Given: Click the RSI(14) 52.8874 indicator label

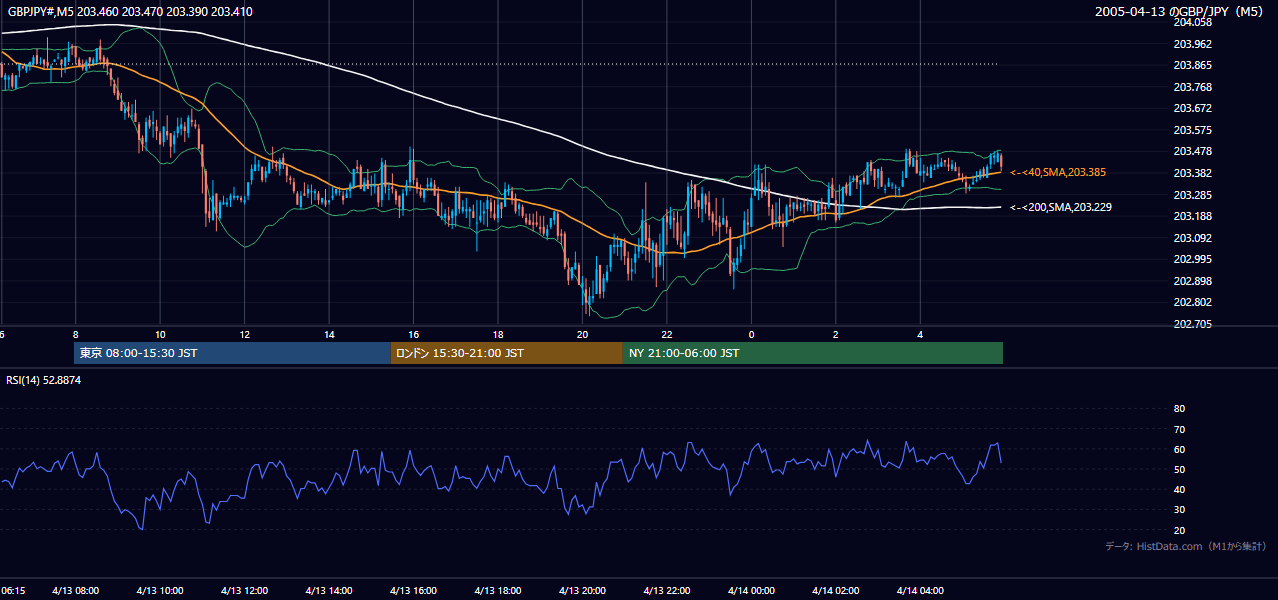Looking at the screenshot, I should [44, 380].
